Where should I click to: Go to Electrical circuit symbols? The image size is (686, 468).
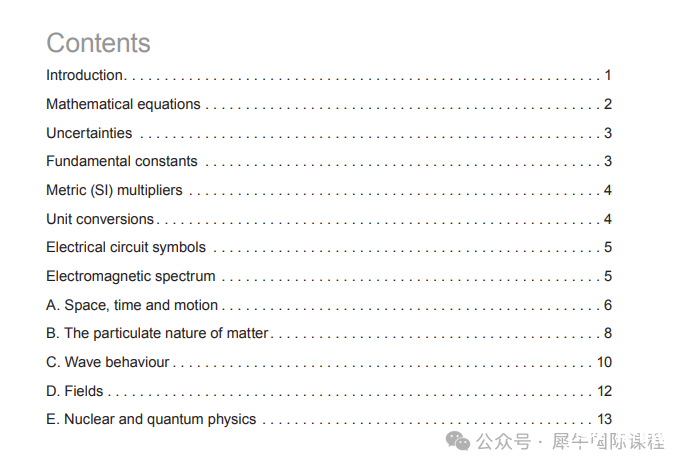(x=329, y=247)
